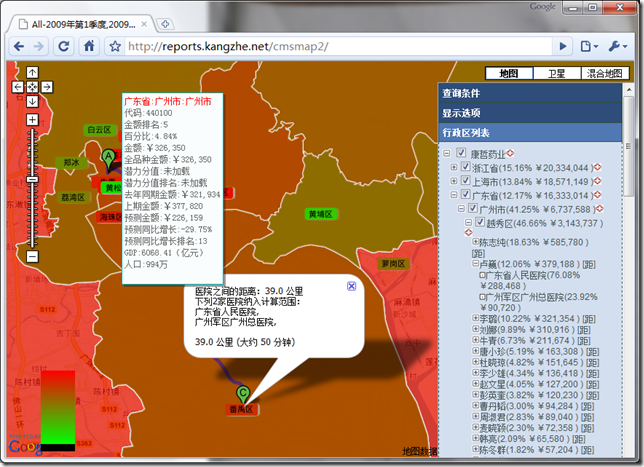Click the 番禺区 map label
Viewport: 644px width, 467px height.
click(x=242, y=409)
